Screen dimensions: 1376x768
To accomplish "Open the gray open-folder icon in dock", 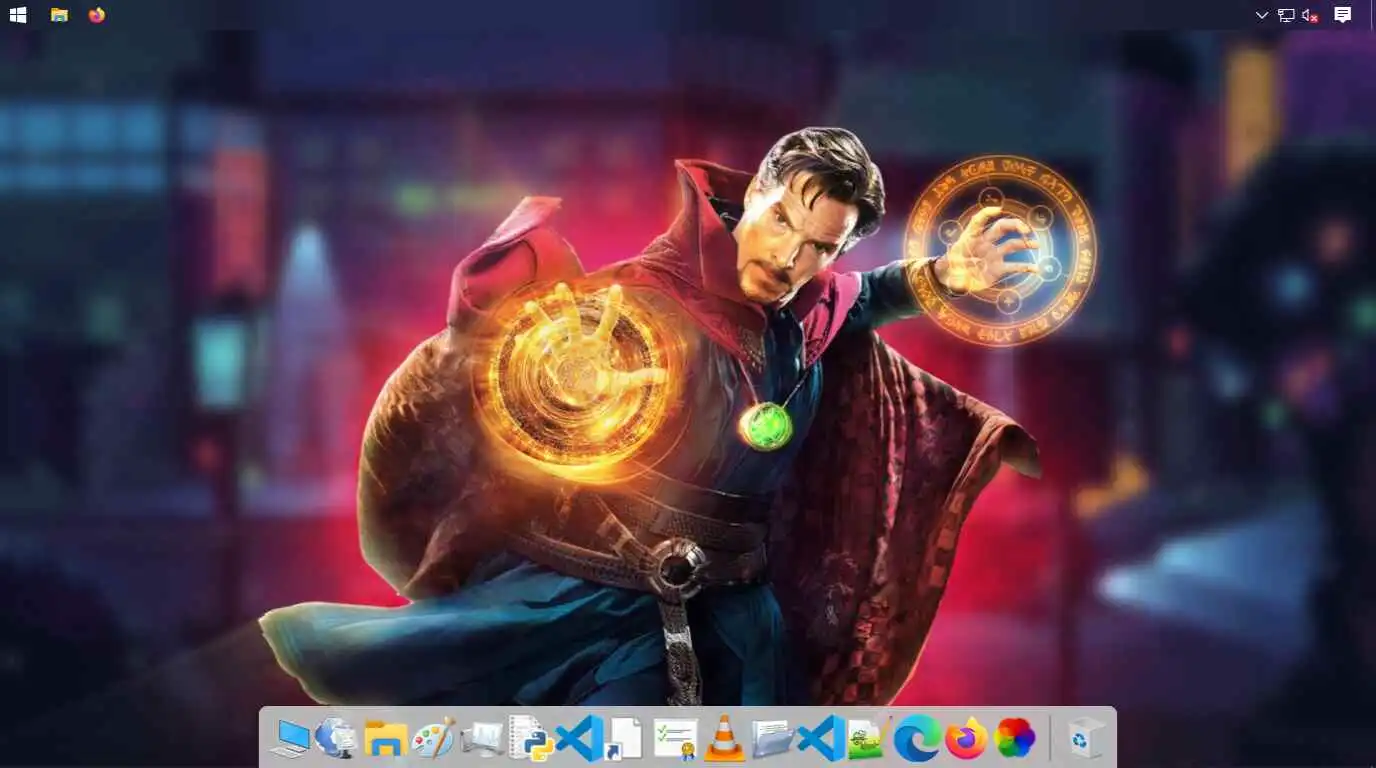I will 773,739.
